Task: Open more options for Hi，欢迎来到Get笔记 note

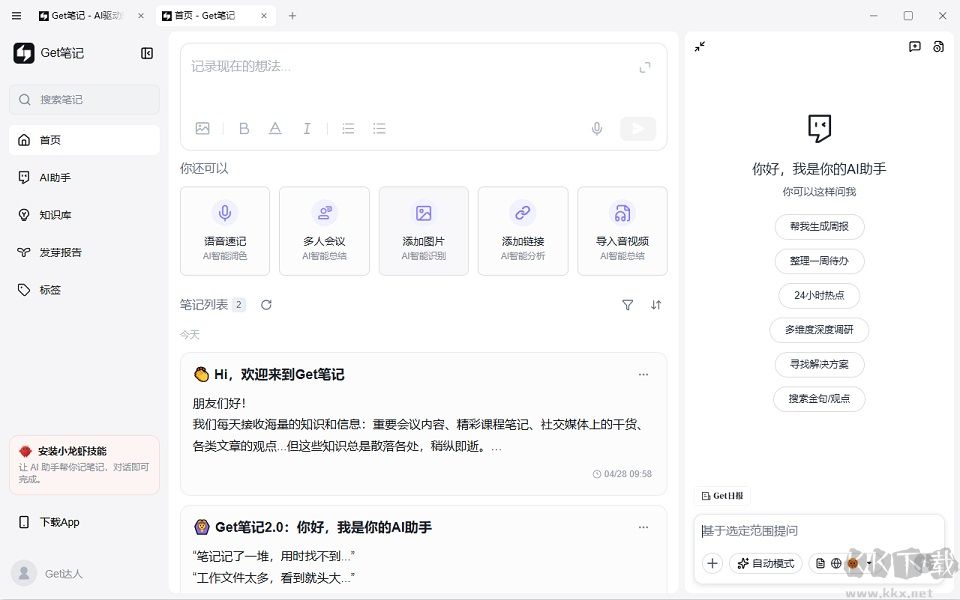Action: click(643, 374)
